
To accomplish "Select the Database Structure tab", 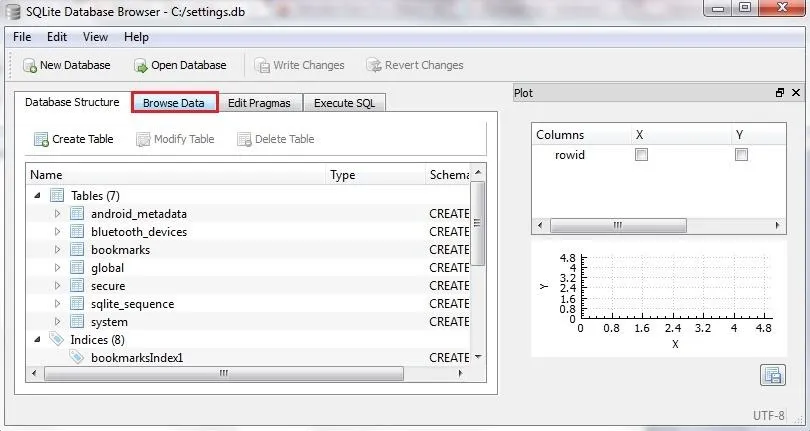I will point(72,102).
